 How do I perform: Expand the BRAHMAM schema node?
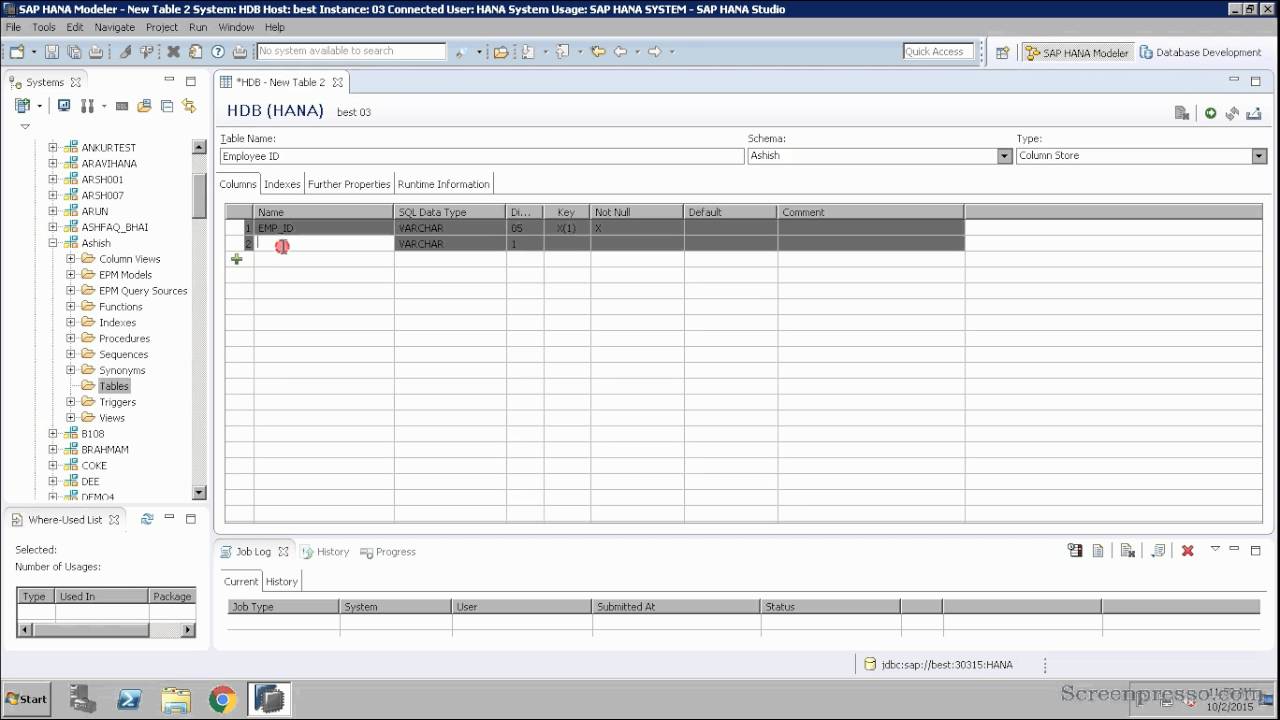[x=53, y=450]
